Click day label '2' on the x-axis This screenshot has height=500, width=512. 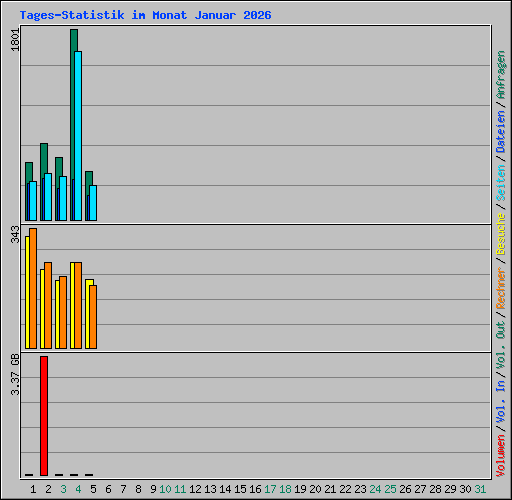click(48, 489)
